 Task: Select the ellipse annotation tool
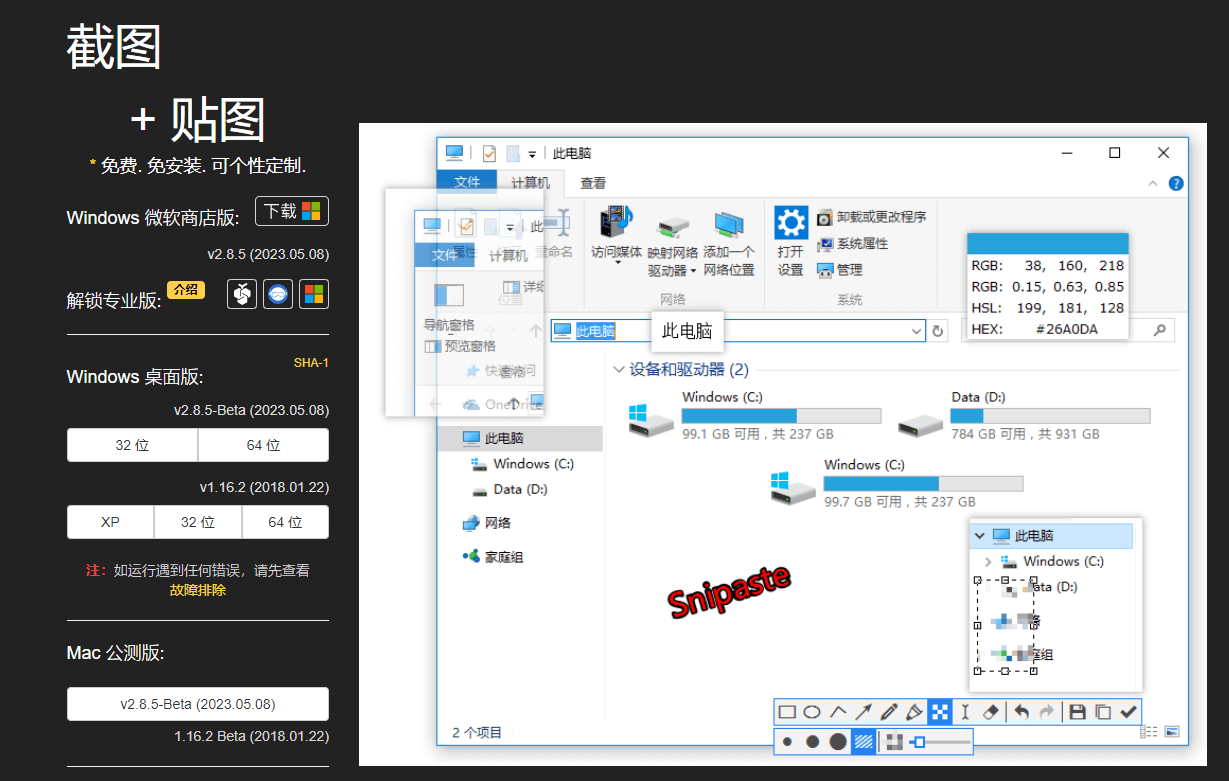point(812,711)
